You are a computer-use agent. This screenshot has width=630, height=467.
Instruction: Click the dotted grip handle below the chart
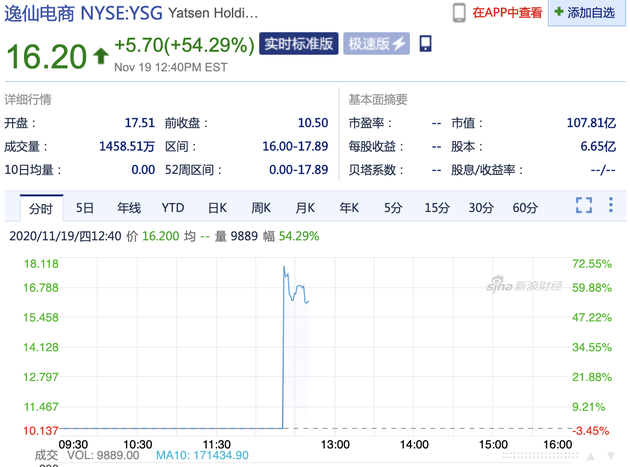pos(540,456)
